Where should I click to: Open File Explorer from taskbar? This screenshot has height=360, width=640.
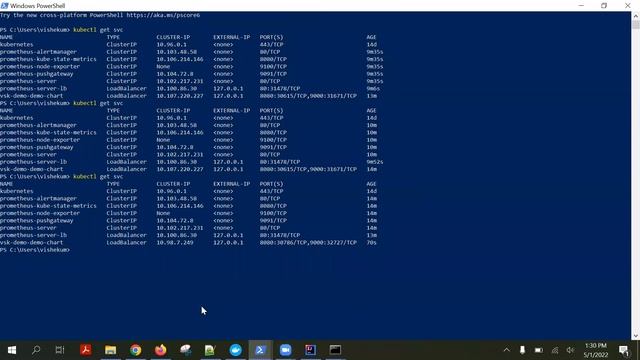click(111, 350)
